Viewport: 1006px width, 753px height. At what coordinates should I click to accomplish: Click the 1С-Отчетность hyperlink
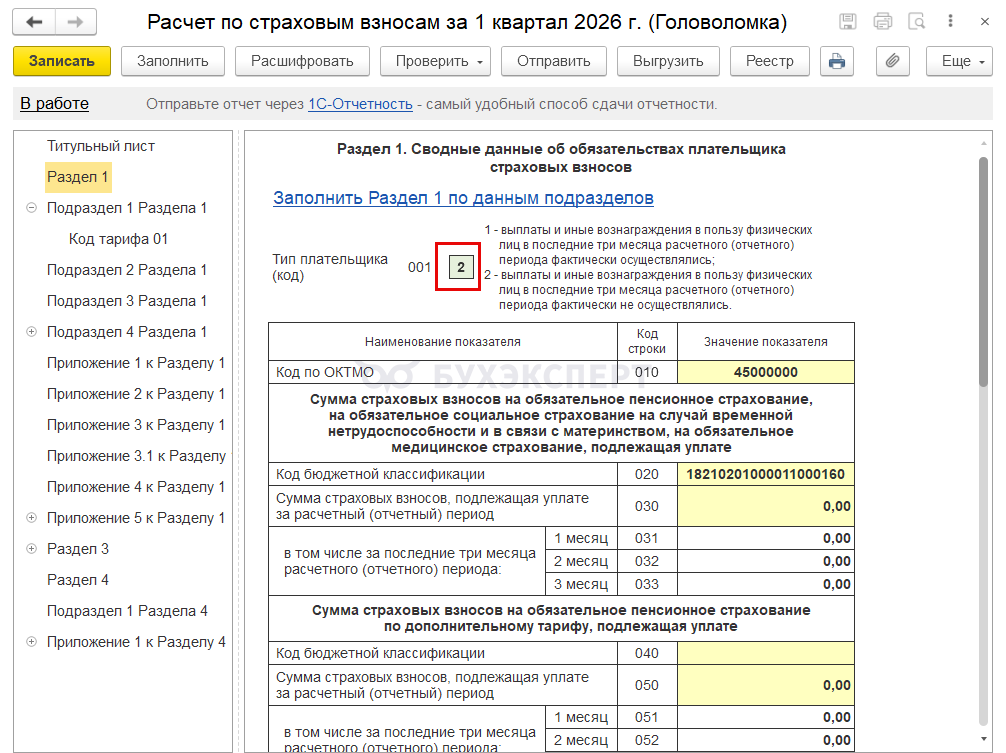coord(360,104)
